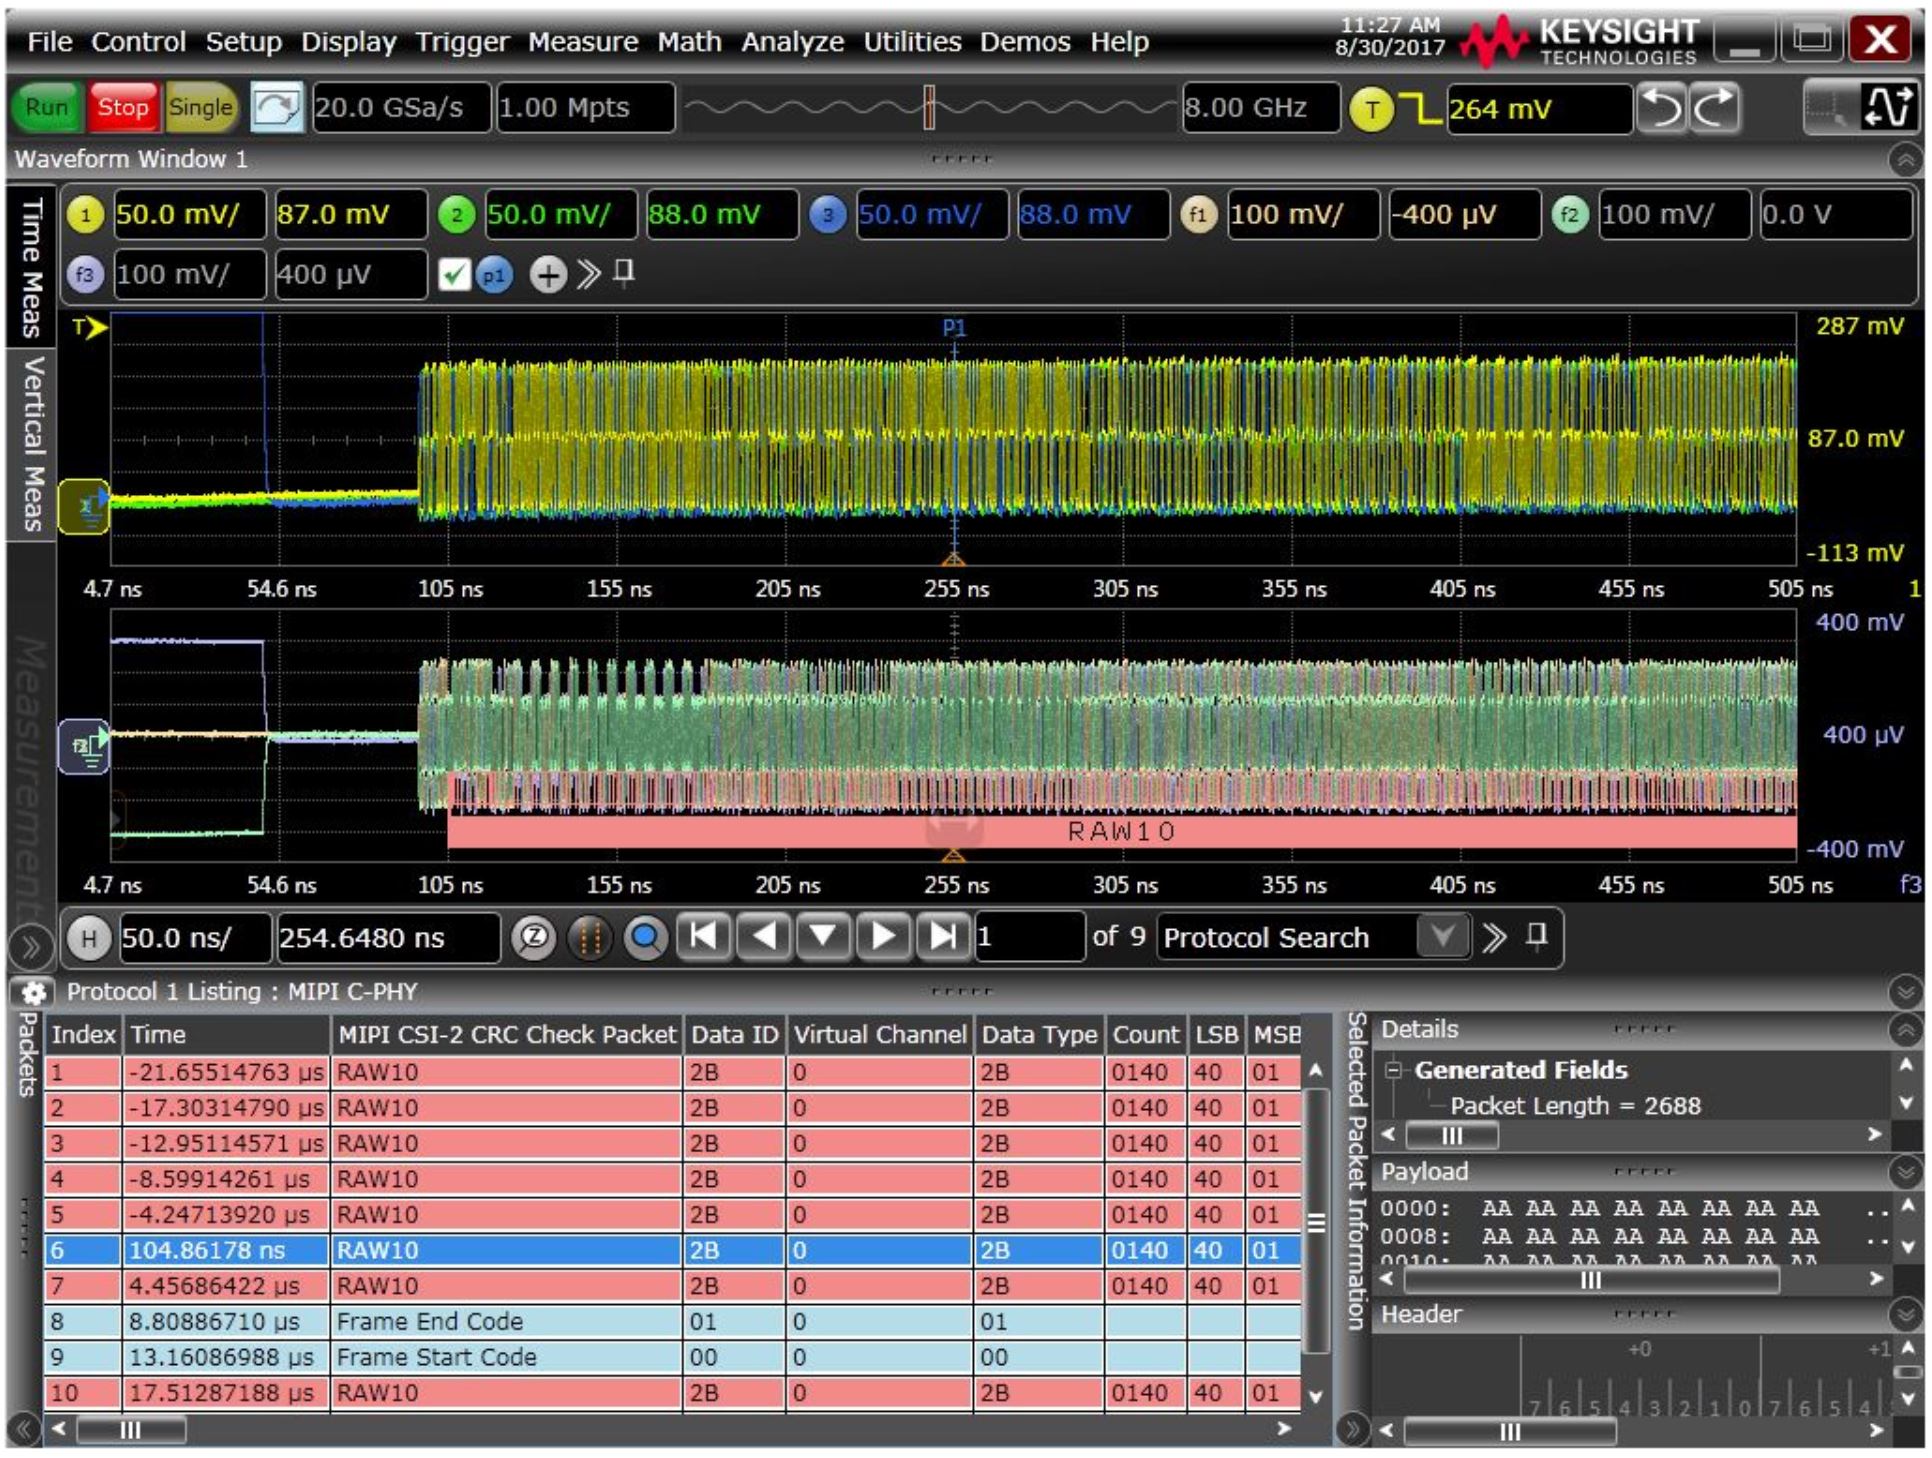Toggle channel 2 green button
The image size is (1932, 1458).
click(x=457, y=215)
